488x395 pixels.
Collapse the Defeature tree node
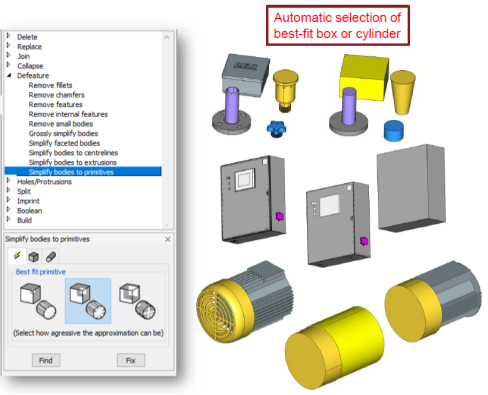pyautogui.click(x=9, y=75)
